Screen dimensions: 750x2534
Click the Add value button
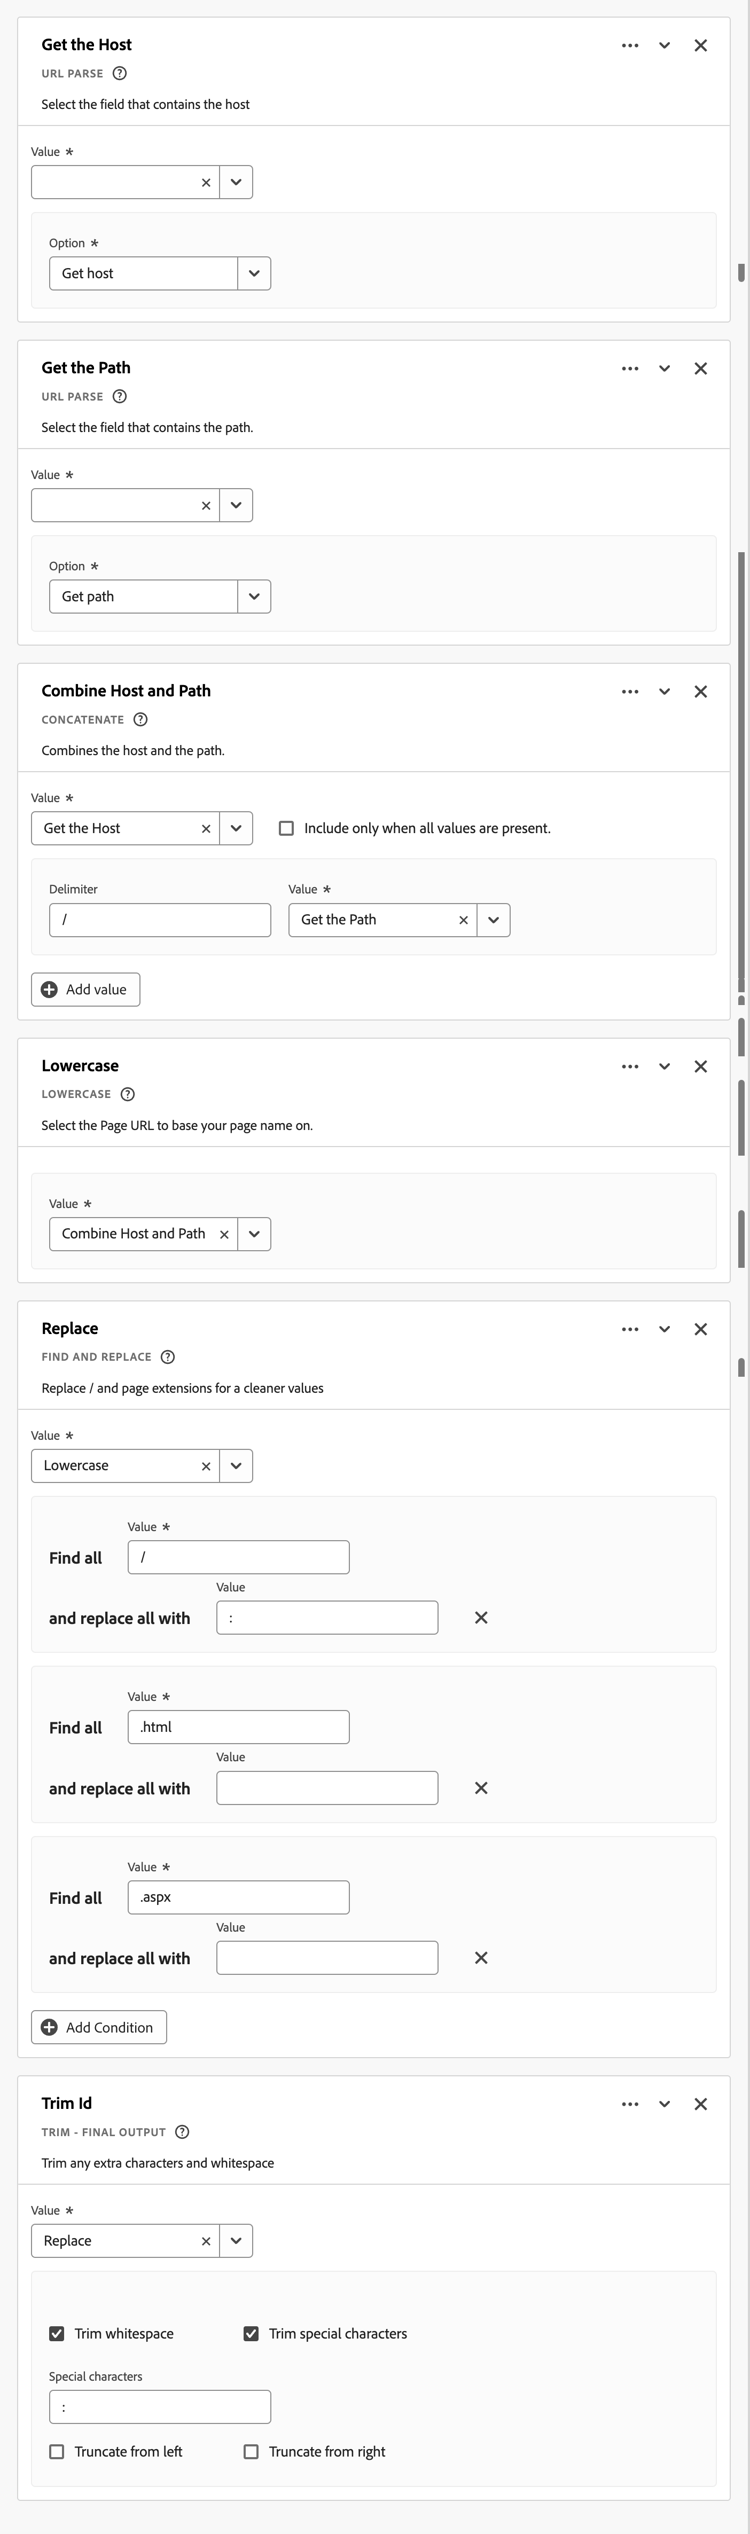86,989
